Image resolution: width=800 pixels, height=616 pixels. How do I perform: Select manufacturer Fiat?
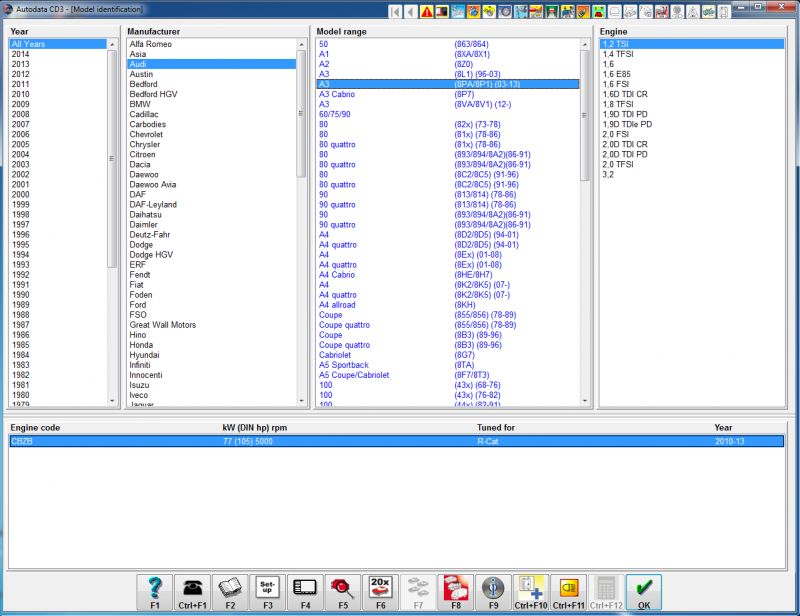pyautogui.click(x=211, y=285)
